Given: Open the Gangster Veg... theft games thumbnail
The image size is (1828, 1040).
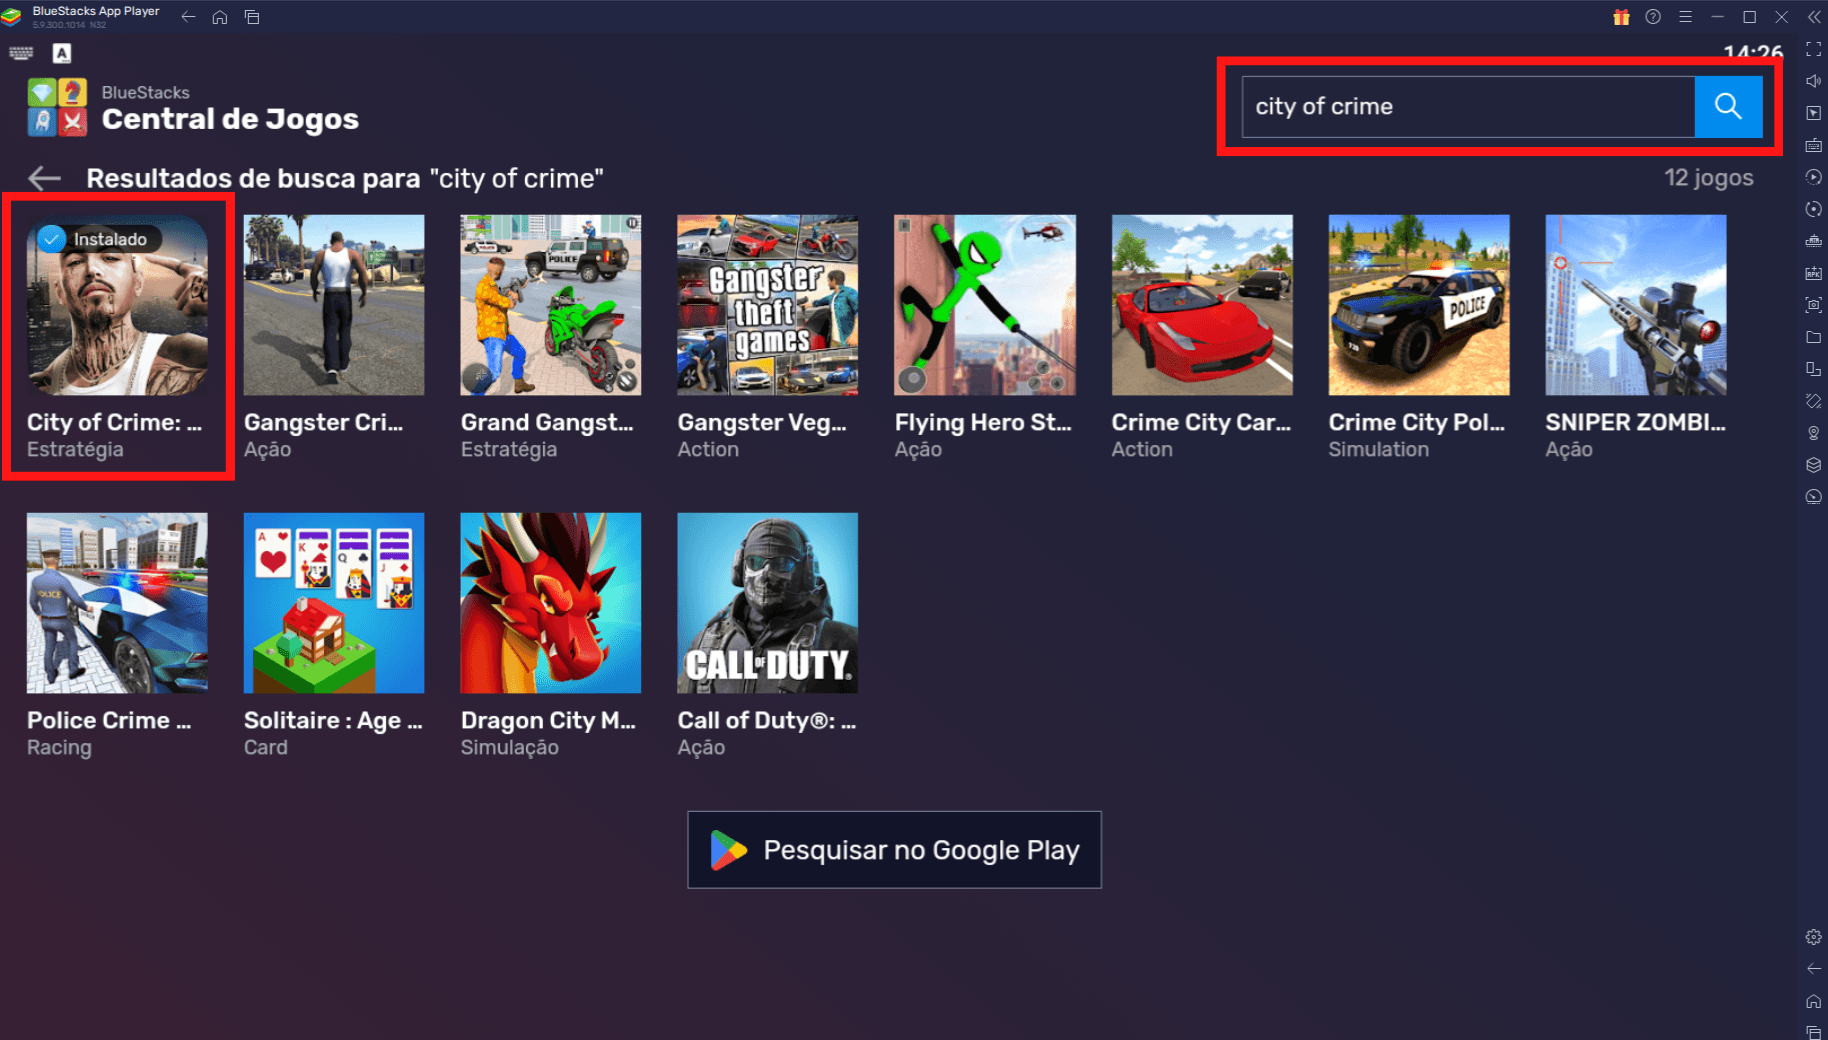Looking at the screenshot, I should 768,305.
